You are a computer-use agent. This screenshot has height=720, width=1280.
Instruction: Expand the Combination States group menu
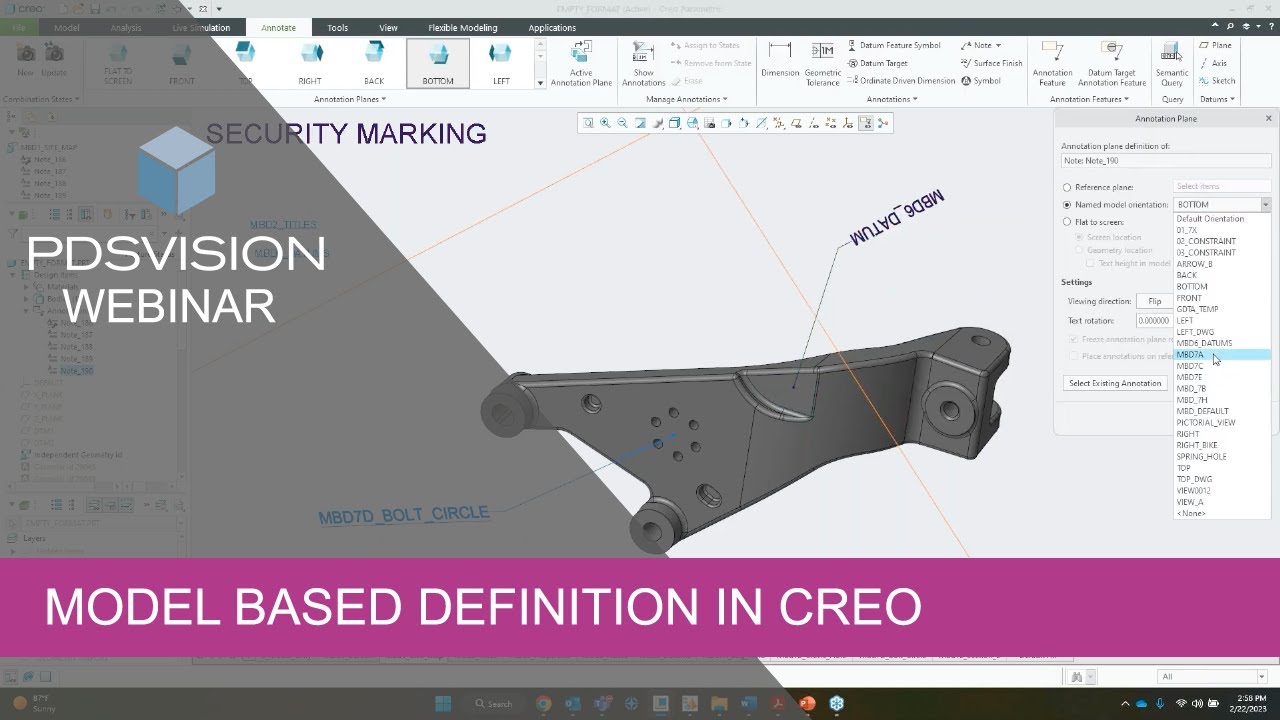click(43, 99)
